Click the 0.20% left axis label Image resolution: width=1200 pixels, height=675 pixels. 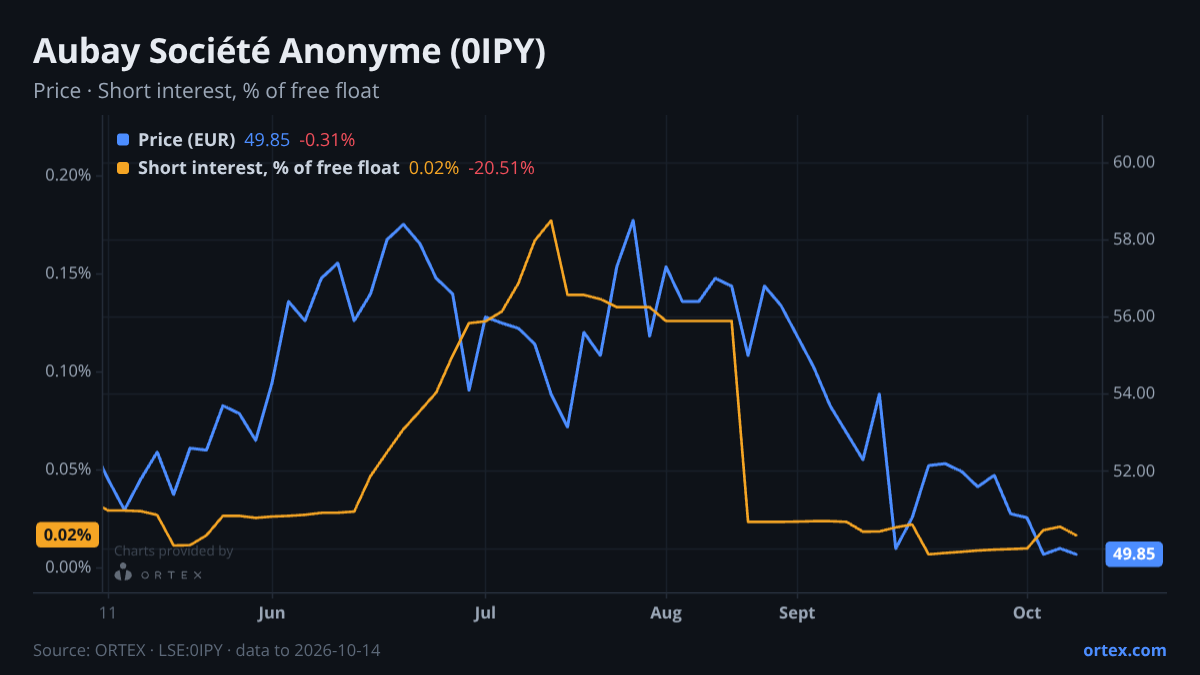pos(68,175)
